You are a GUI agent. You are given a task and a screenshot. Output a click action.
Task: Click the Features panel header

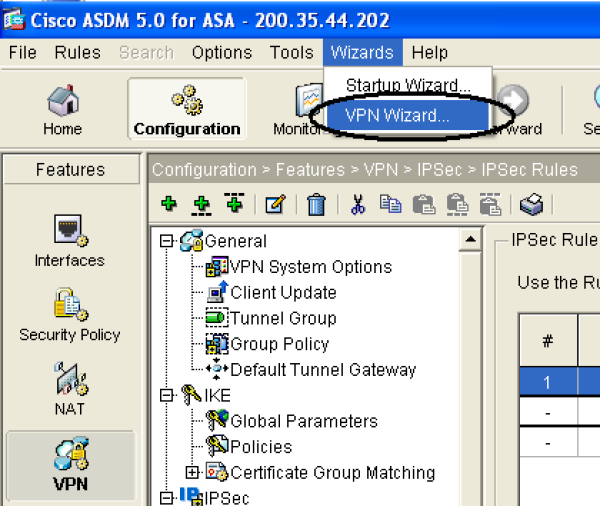(x=71, y=169)
